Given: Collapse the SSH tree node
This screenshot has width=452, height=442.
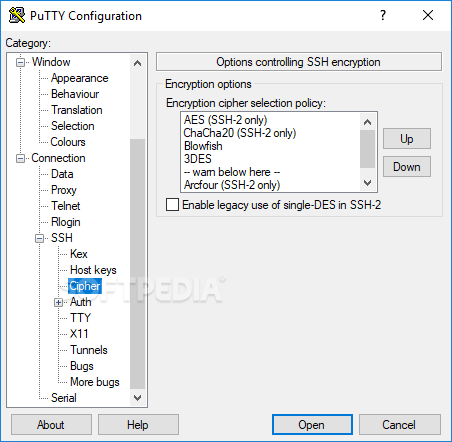Looking at the screenshot, I should (x=40, y=238).
